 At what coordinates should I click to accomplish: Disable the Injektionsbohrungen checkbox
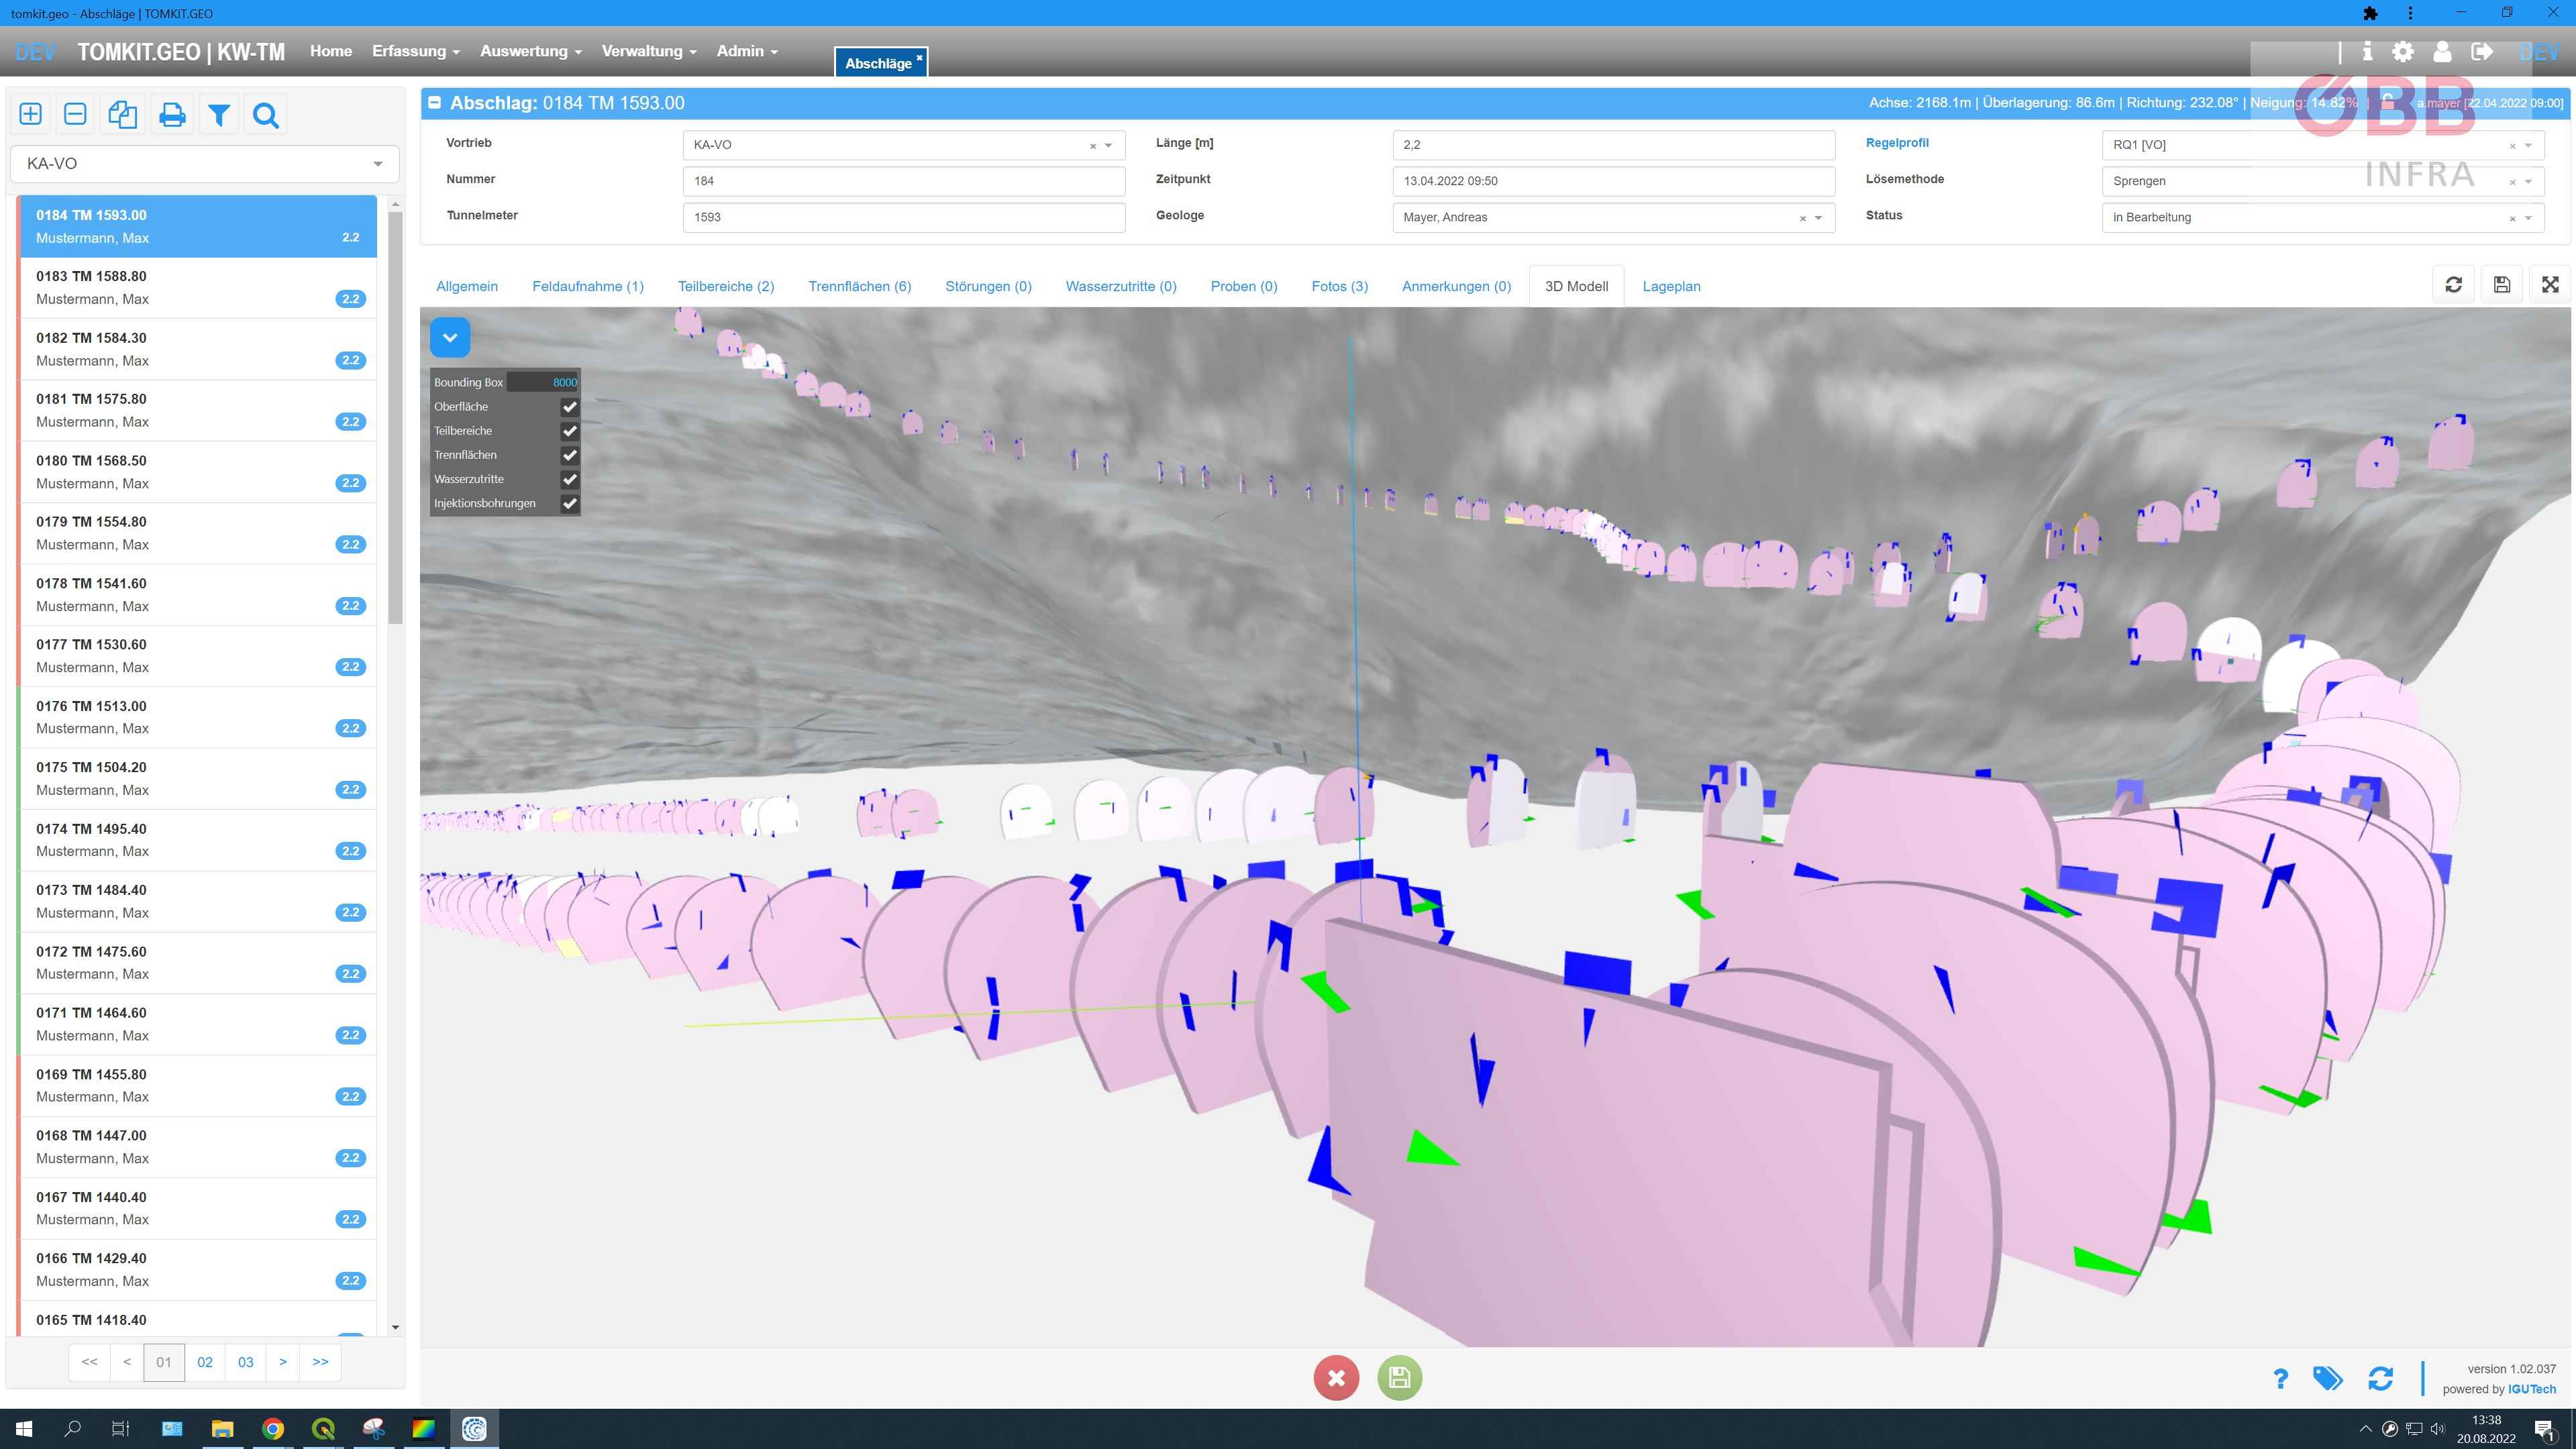(x=569, y=503)
